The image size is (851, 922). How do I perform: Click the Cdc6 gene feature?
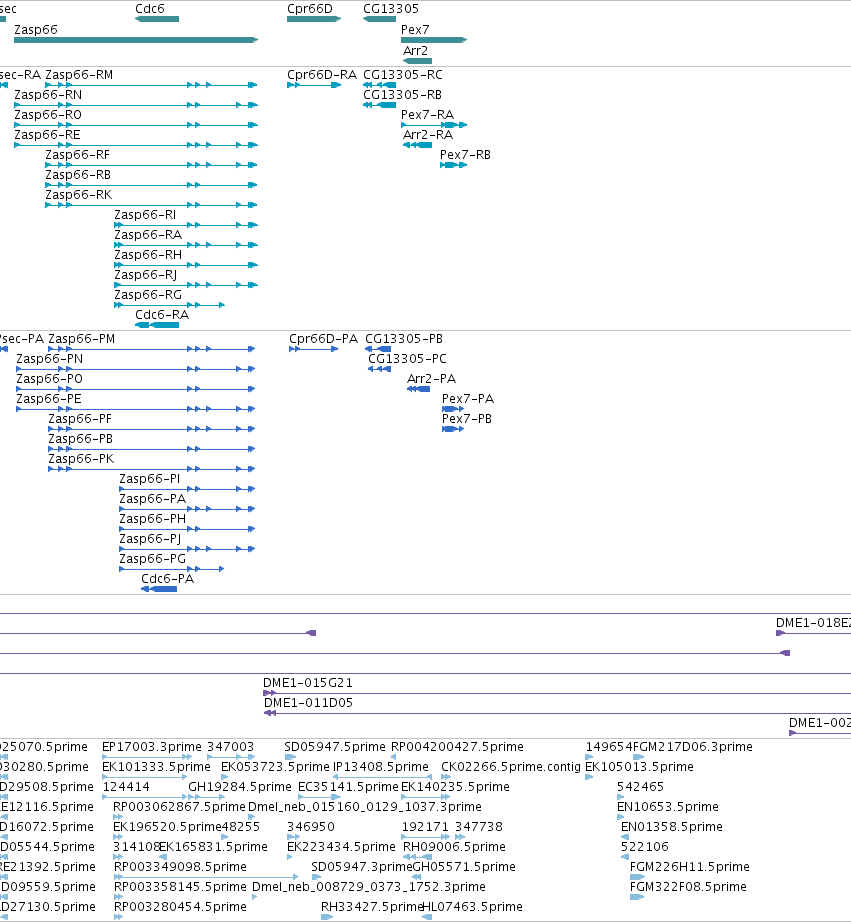tap(157, 19)
